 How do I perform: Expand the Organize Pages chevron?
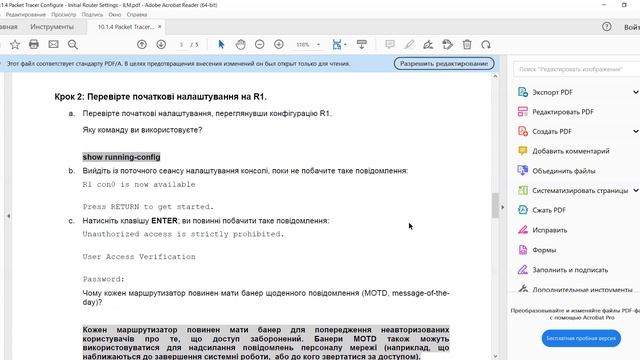635,191
